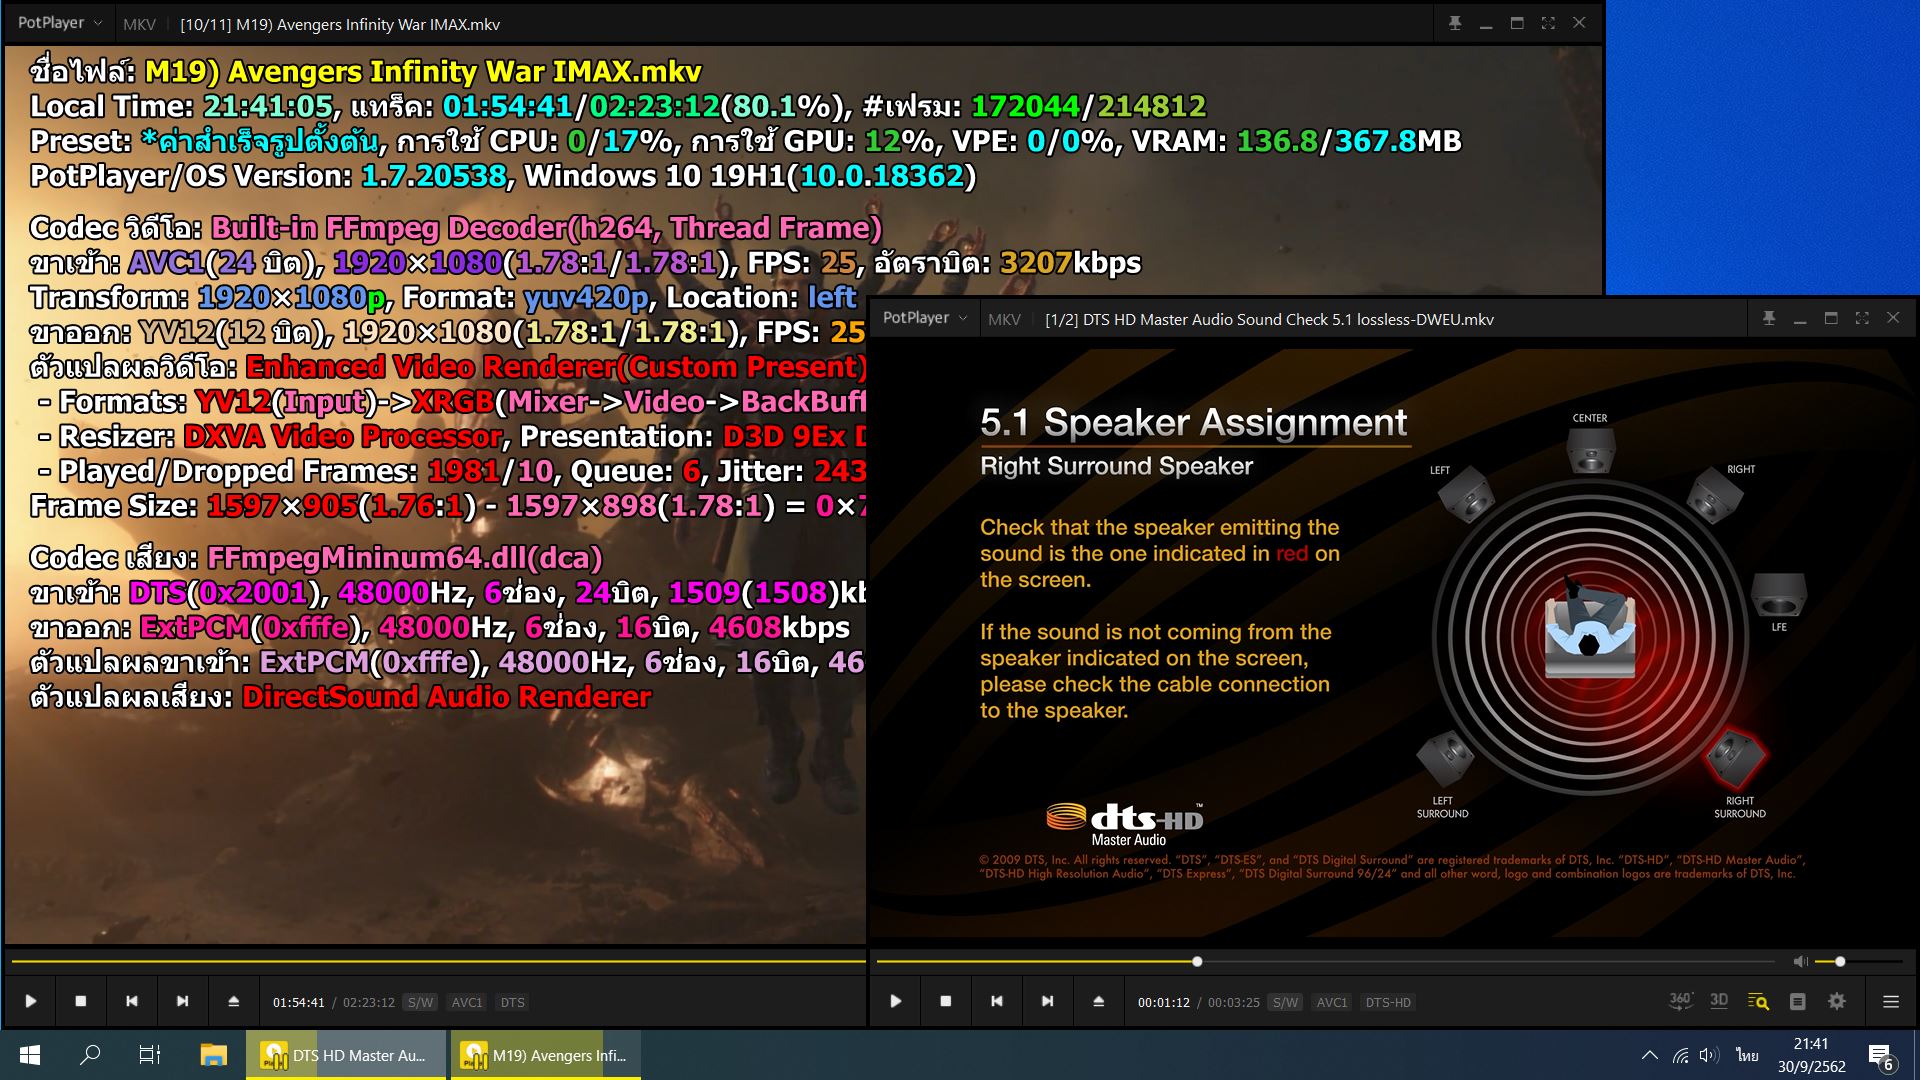The image size is (1920, 1080).
Task: Play Avengers Infinity War video
Action: pos(30,1001)
